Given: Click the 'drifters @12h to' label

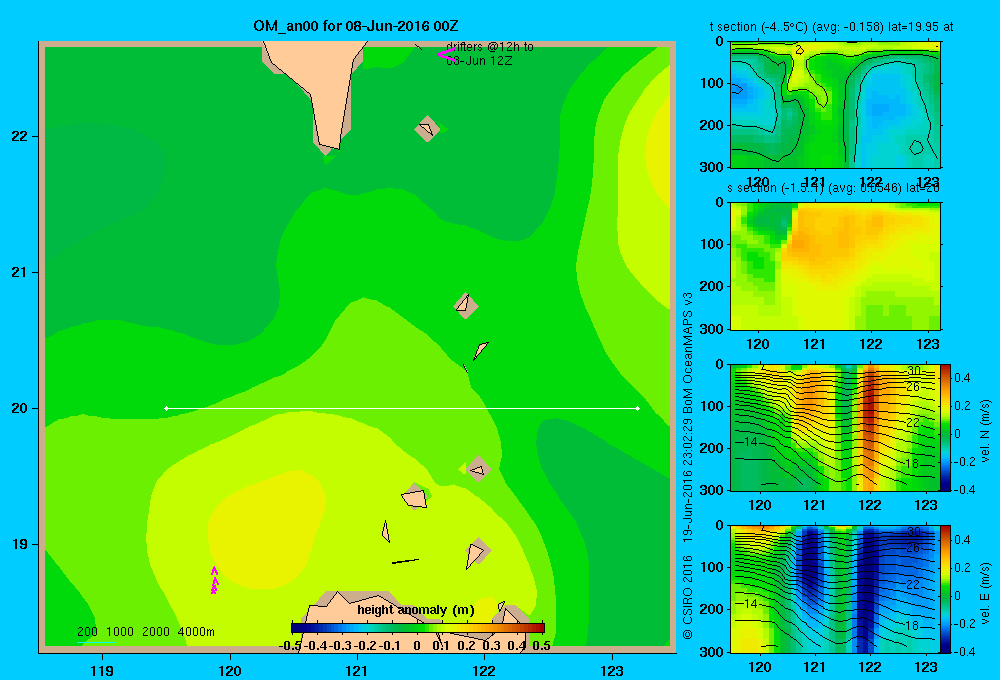Looking at the screenshot, I should click(x=490, y=47).
